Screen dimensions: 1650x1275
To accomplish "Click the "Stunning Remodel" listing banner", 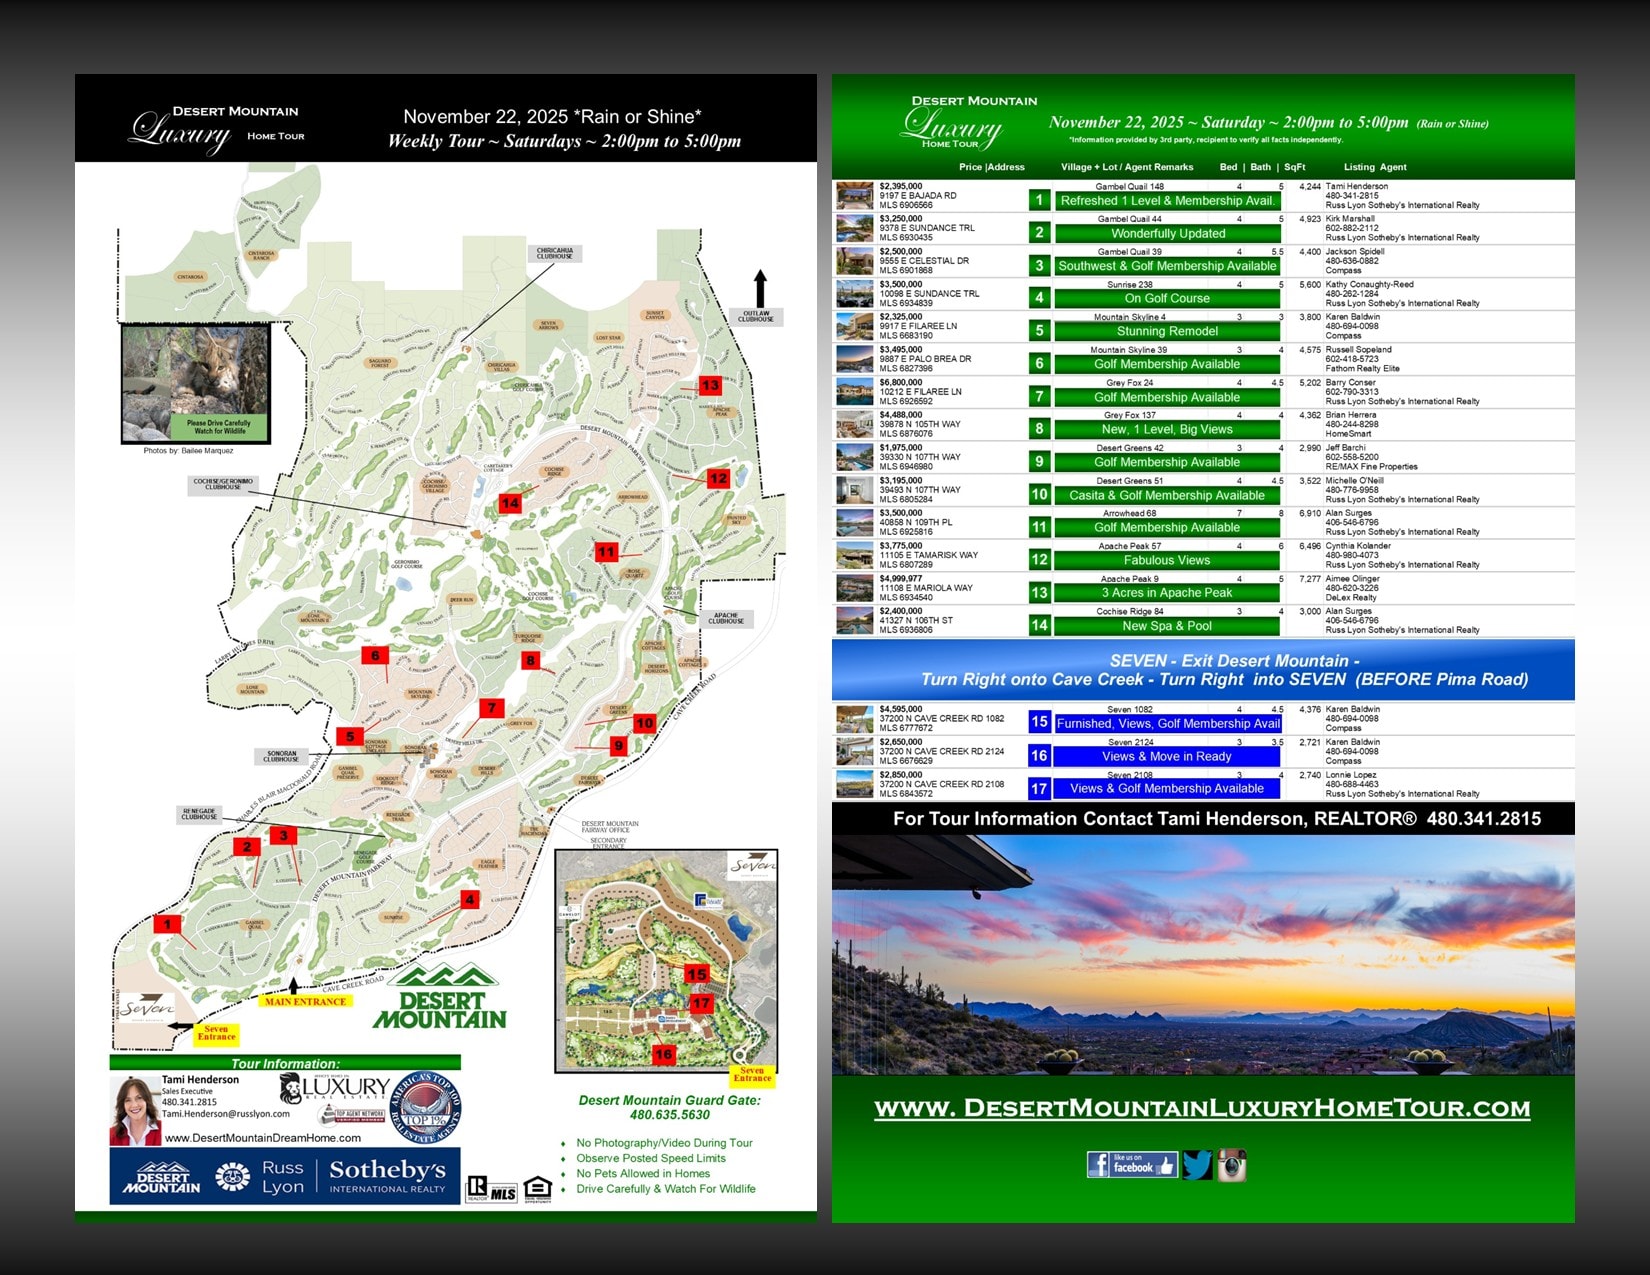I will pyautogui.click(x=1167, y=331).
